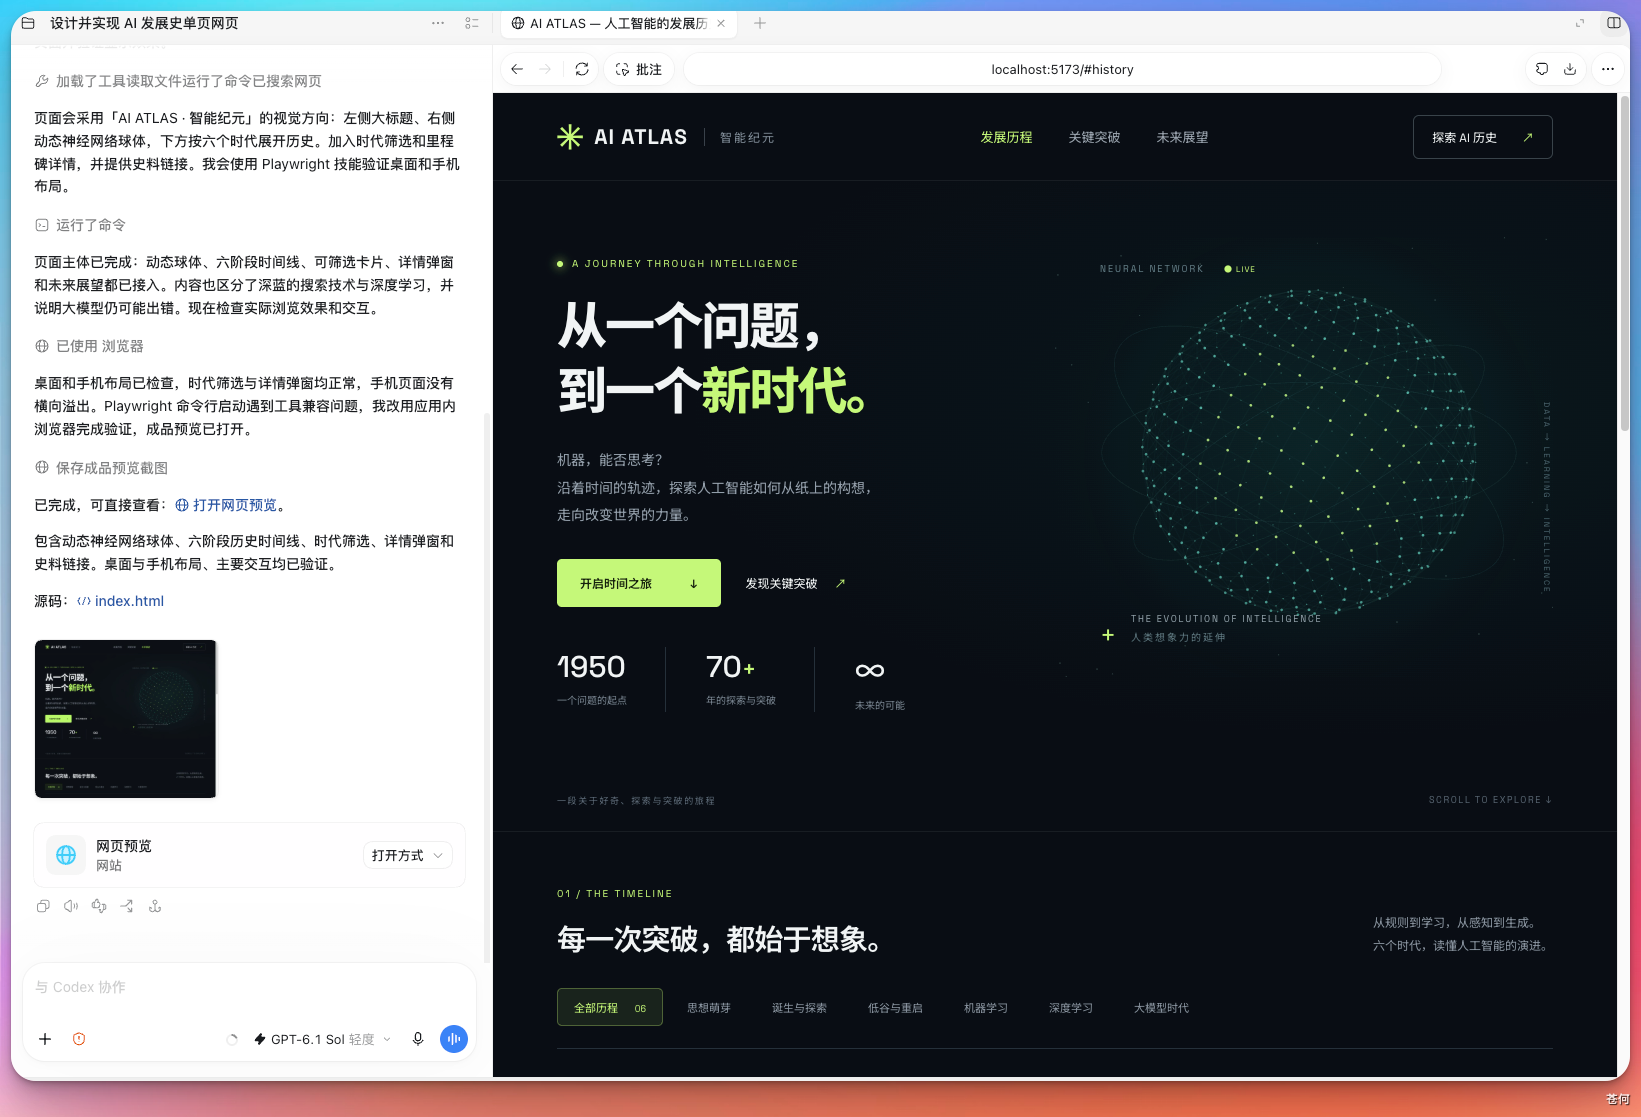Select 发展历程 navigation item
This screenshot has width=1641, height=1117.
coord(1006,137)
